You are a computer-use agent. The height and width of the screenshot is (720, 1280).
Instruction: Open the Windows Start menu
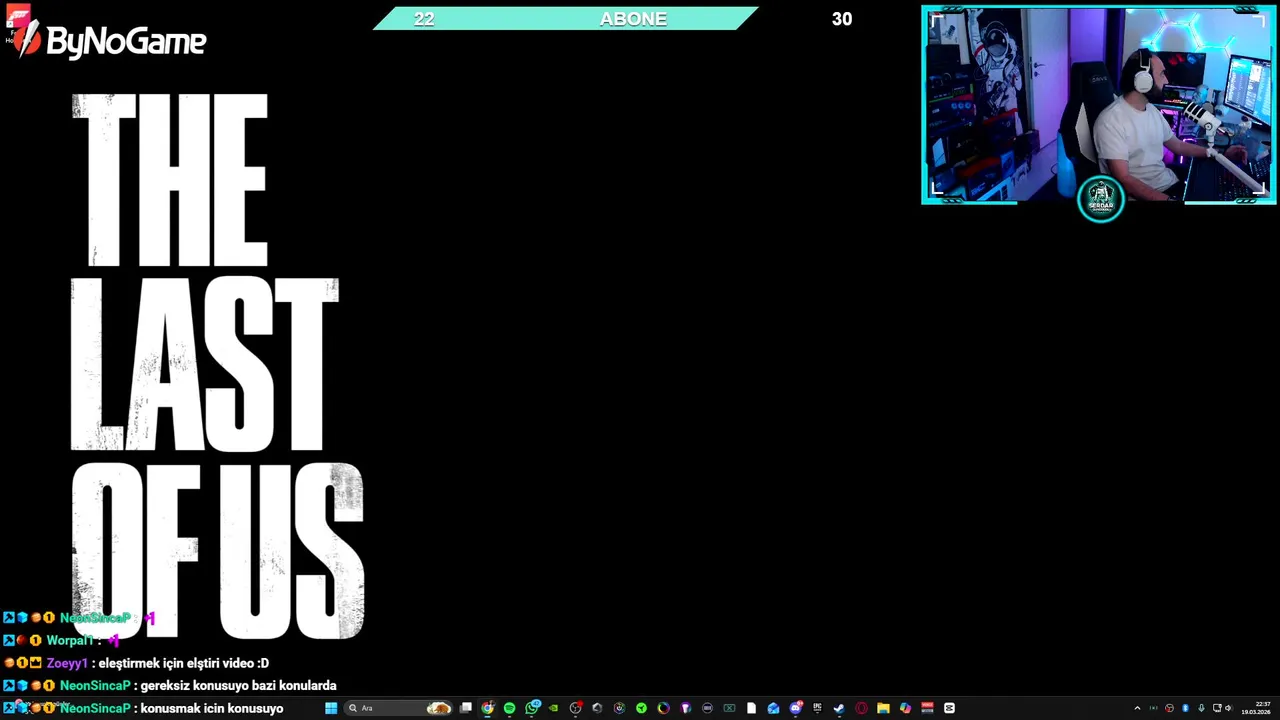click(x=331, y=708)
